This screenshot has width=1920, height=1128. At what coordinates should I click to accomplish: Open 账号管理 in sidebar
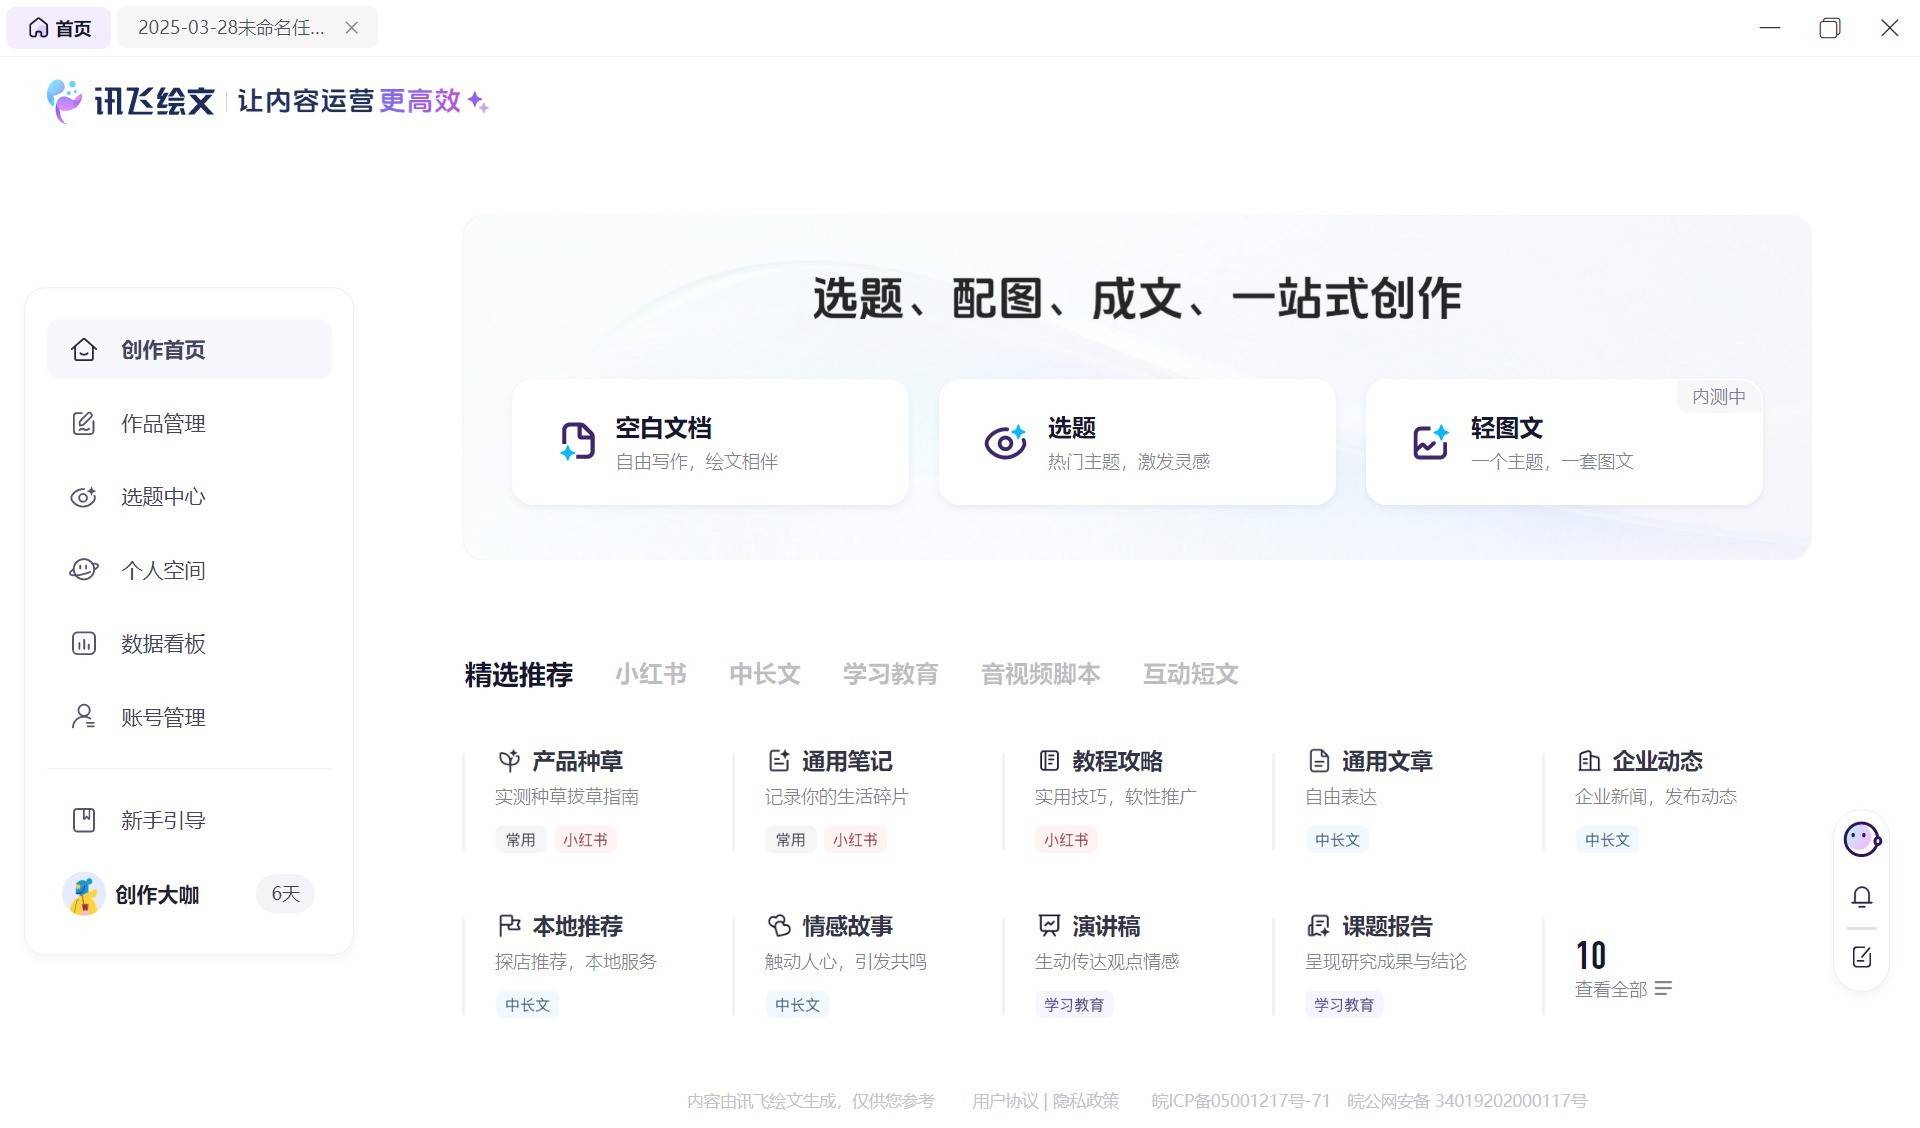pyautogui.click(x=189, y=717)
